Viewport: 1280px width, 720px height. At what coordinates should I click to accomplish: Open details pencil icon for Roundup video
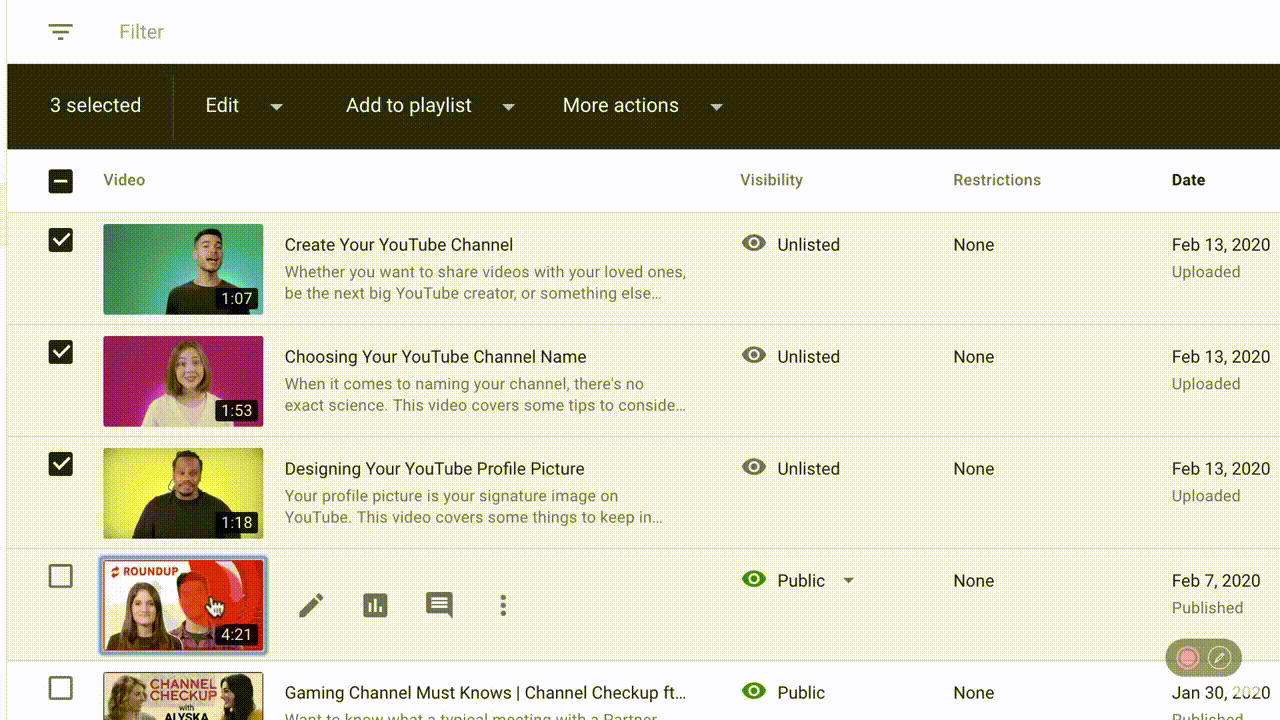(311, 605)
